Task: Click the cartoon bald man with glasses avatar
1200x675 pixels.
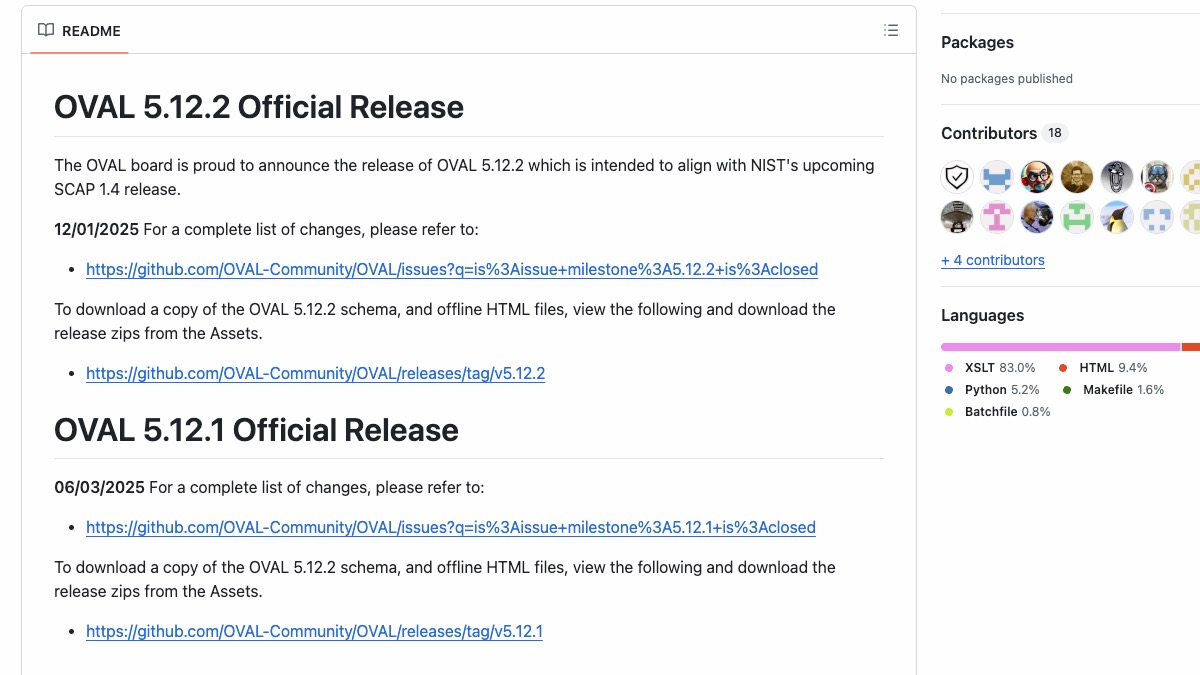Action: point(1037,177)
